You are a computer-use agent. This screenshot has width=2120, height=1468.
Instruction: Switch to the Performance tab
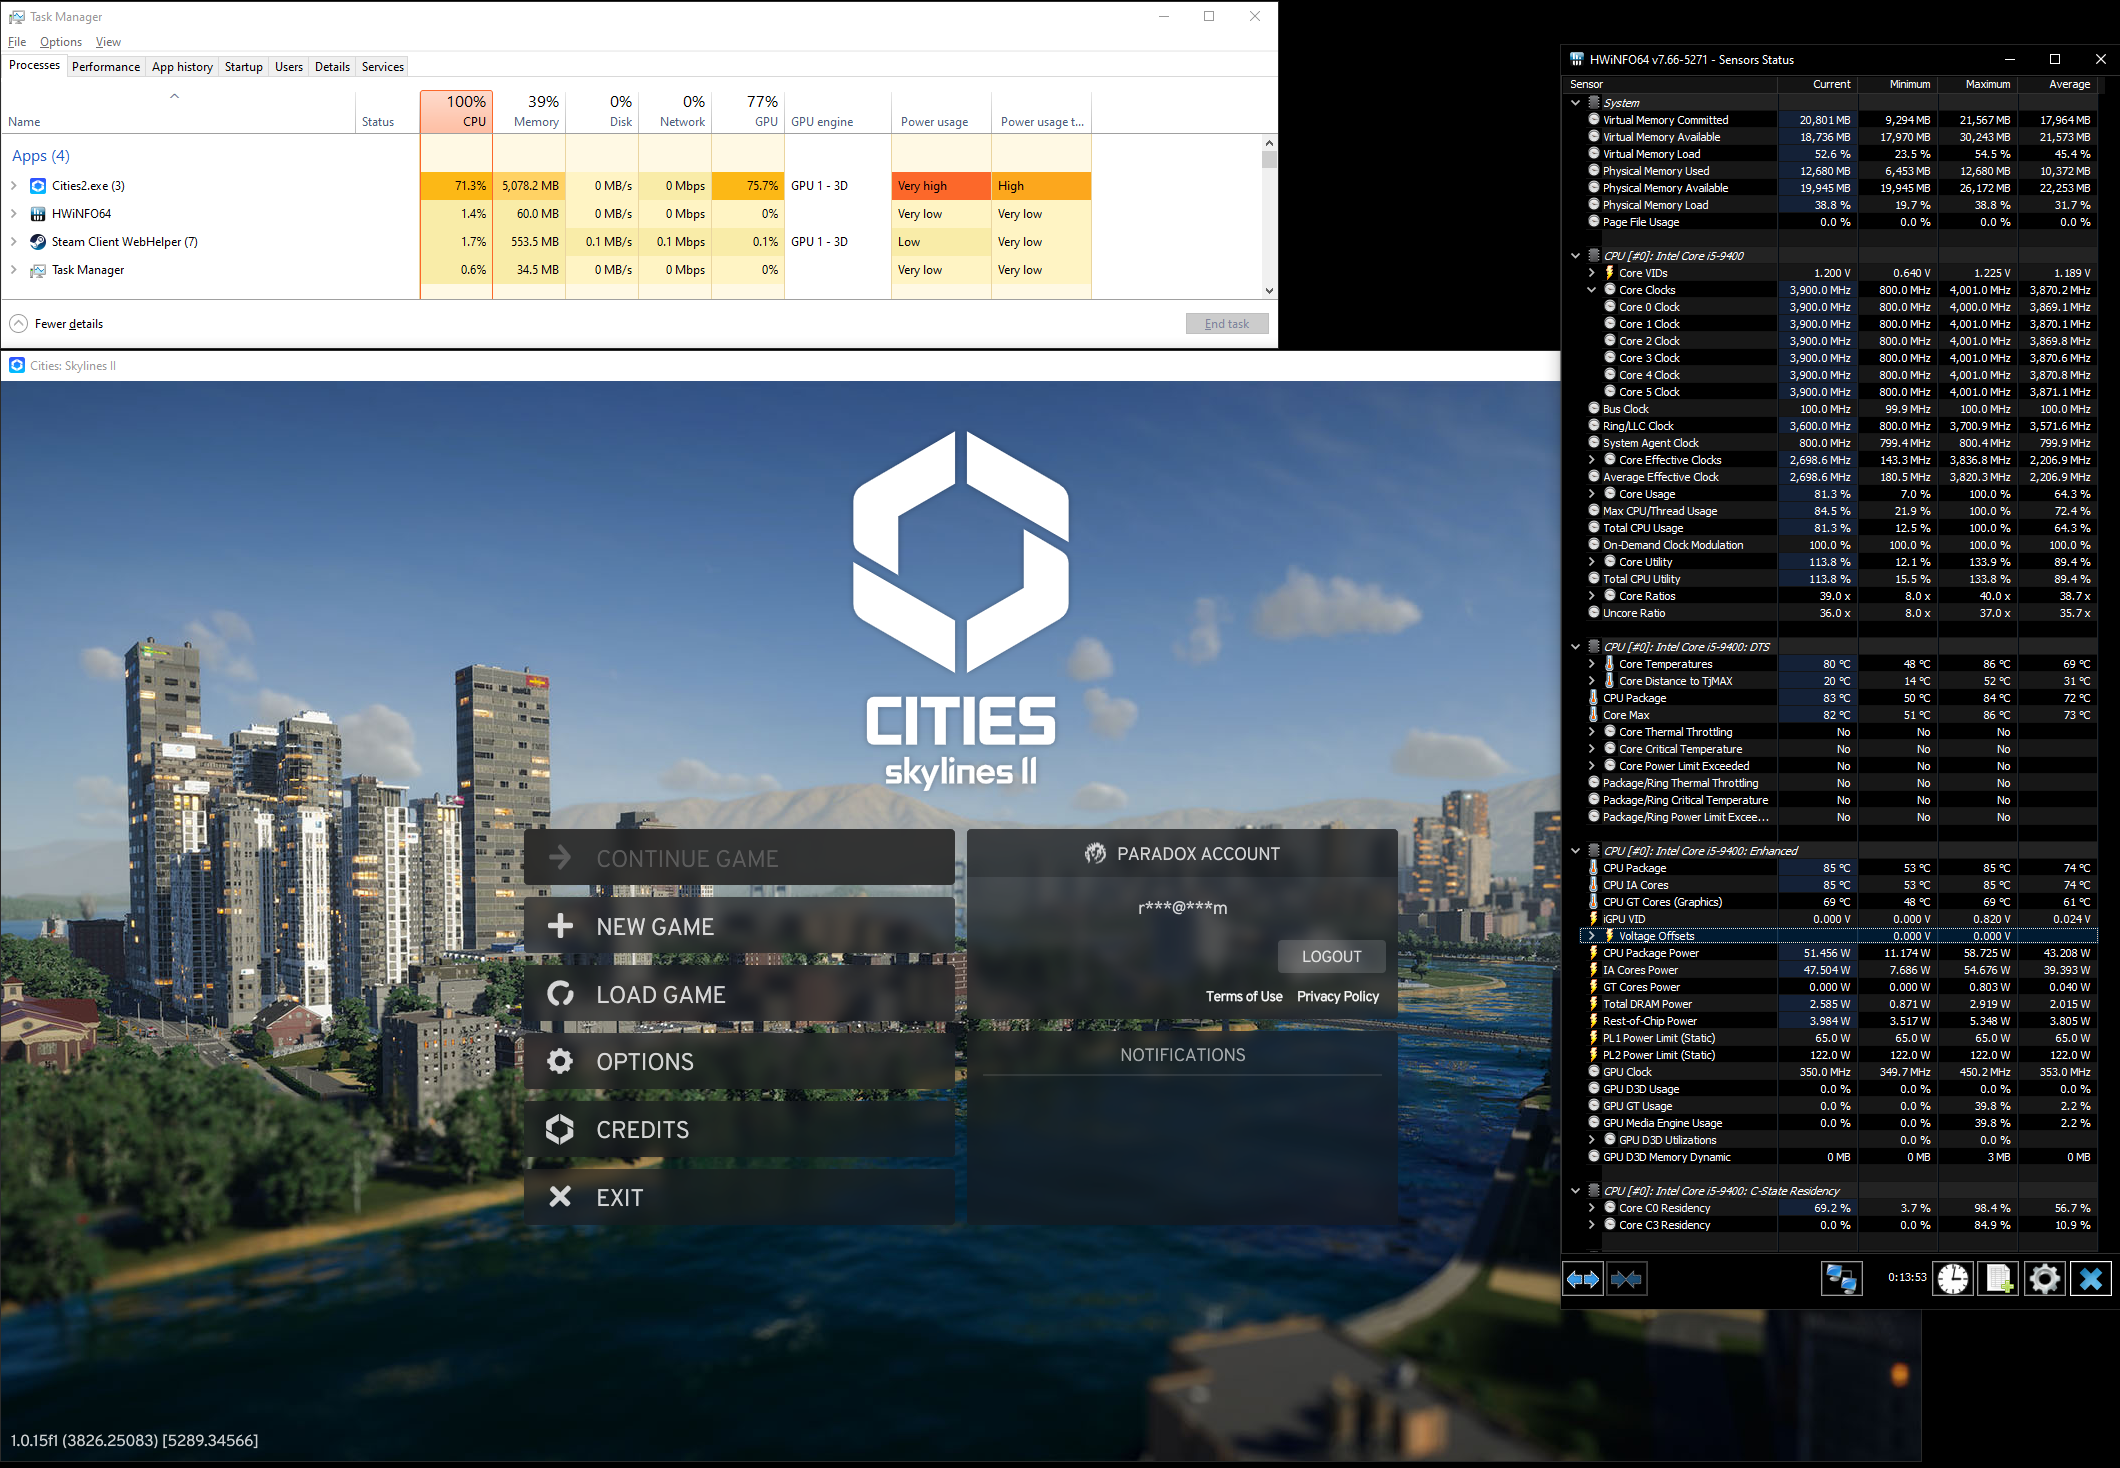[x=105, y=66]
